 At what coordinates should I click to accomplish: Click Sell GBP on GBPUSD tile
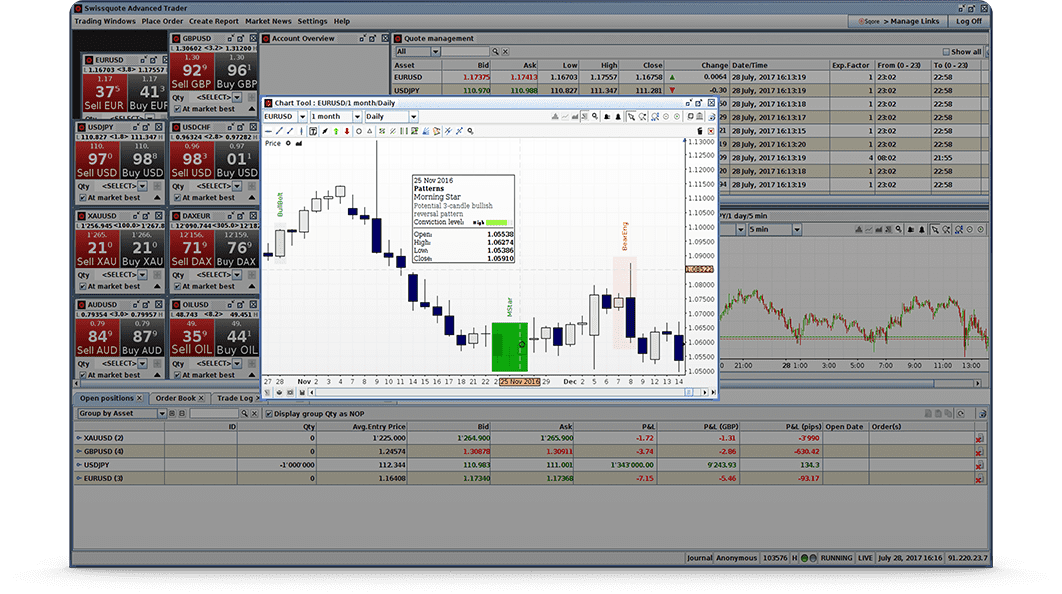point(192,72)
